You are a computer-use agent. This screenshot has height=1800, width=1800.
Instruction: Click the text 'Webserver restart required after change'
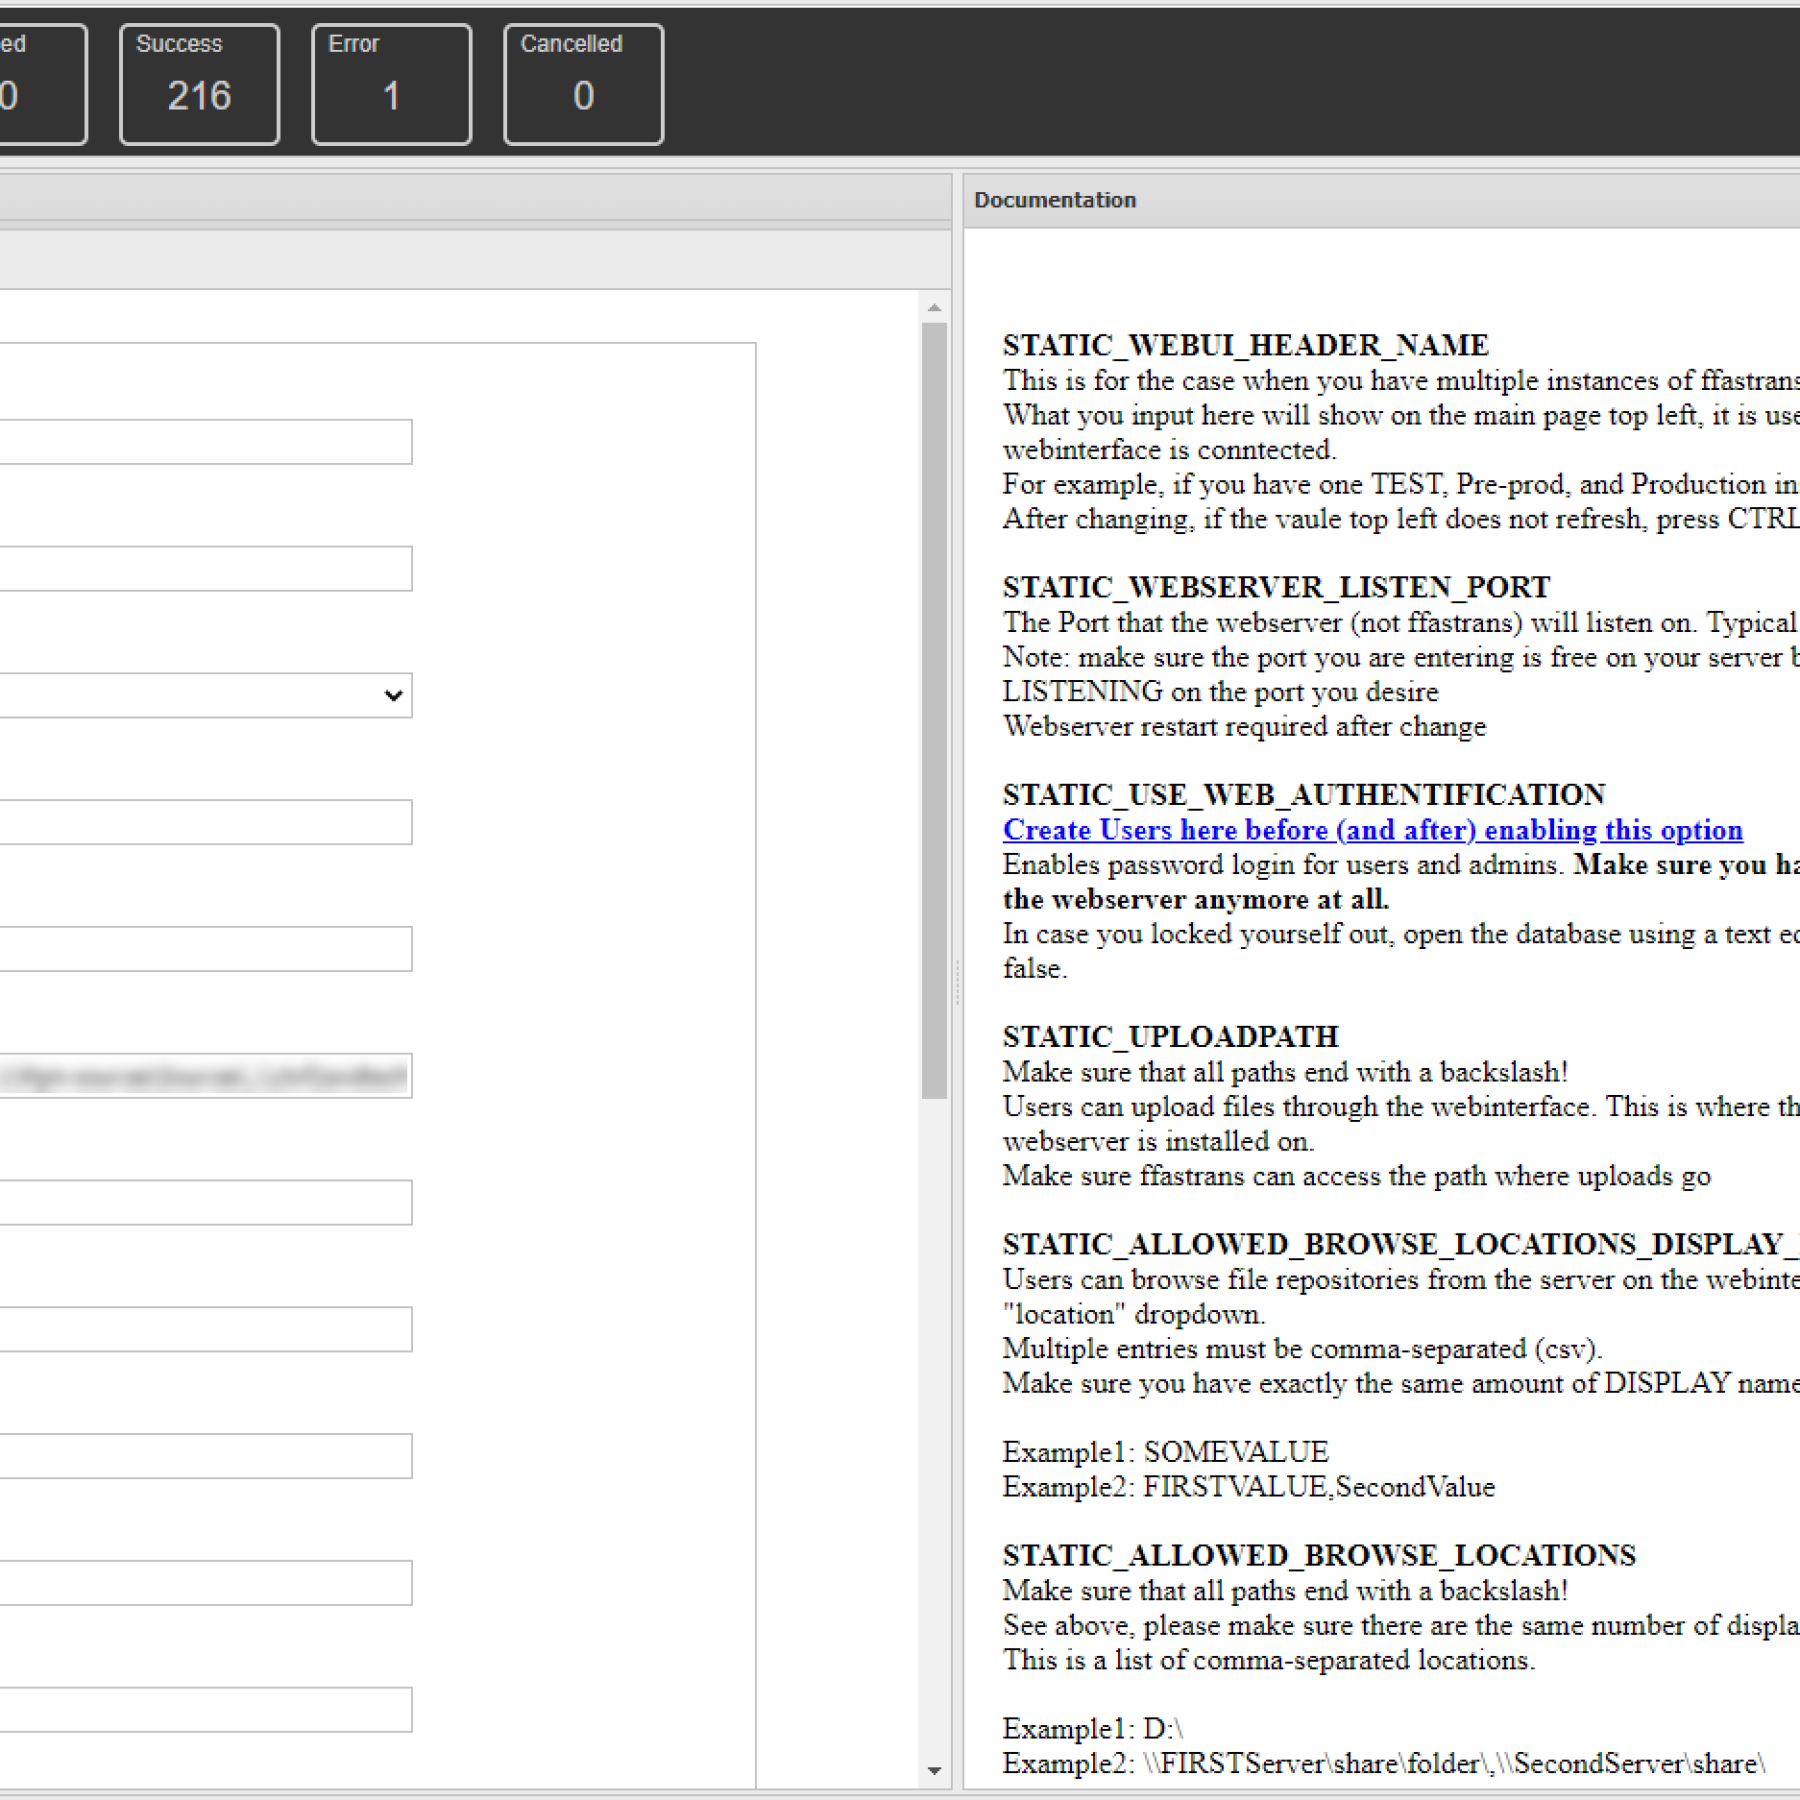[1245, 726]
